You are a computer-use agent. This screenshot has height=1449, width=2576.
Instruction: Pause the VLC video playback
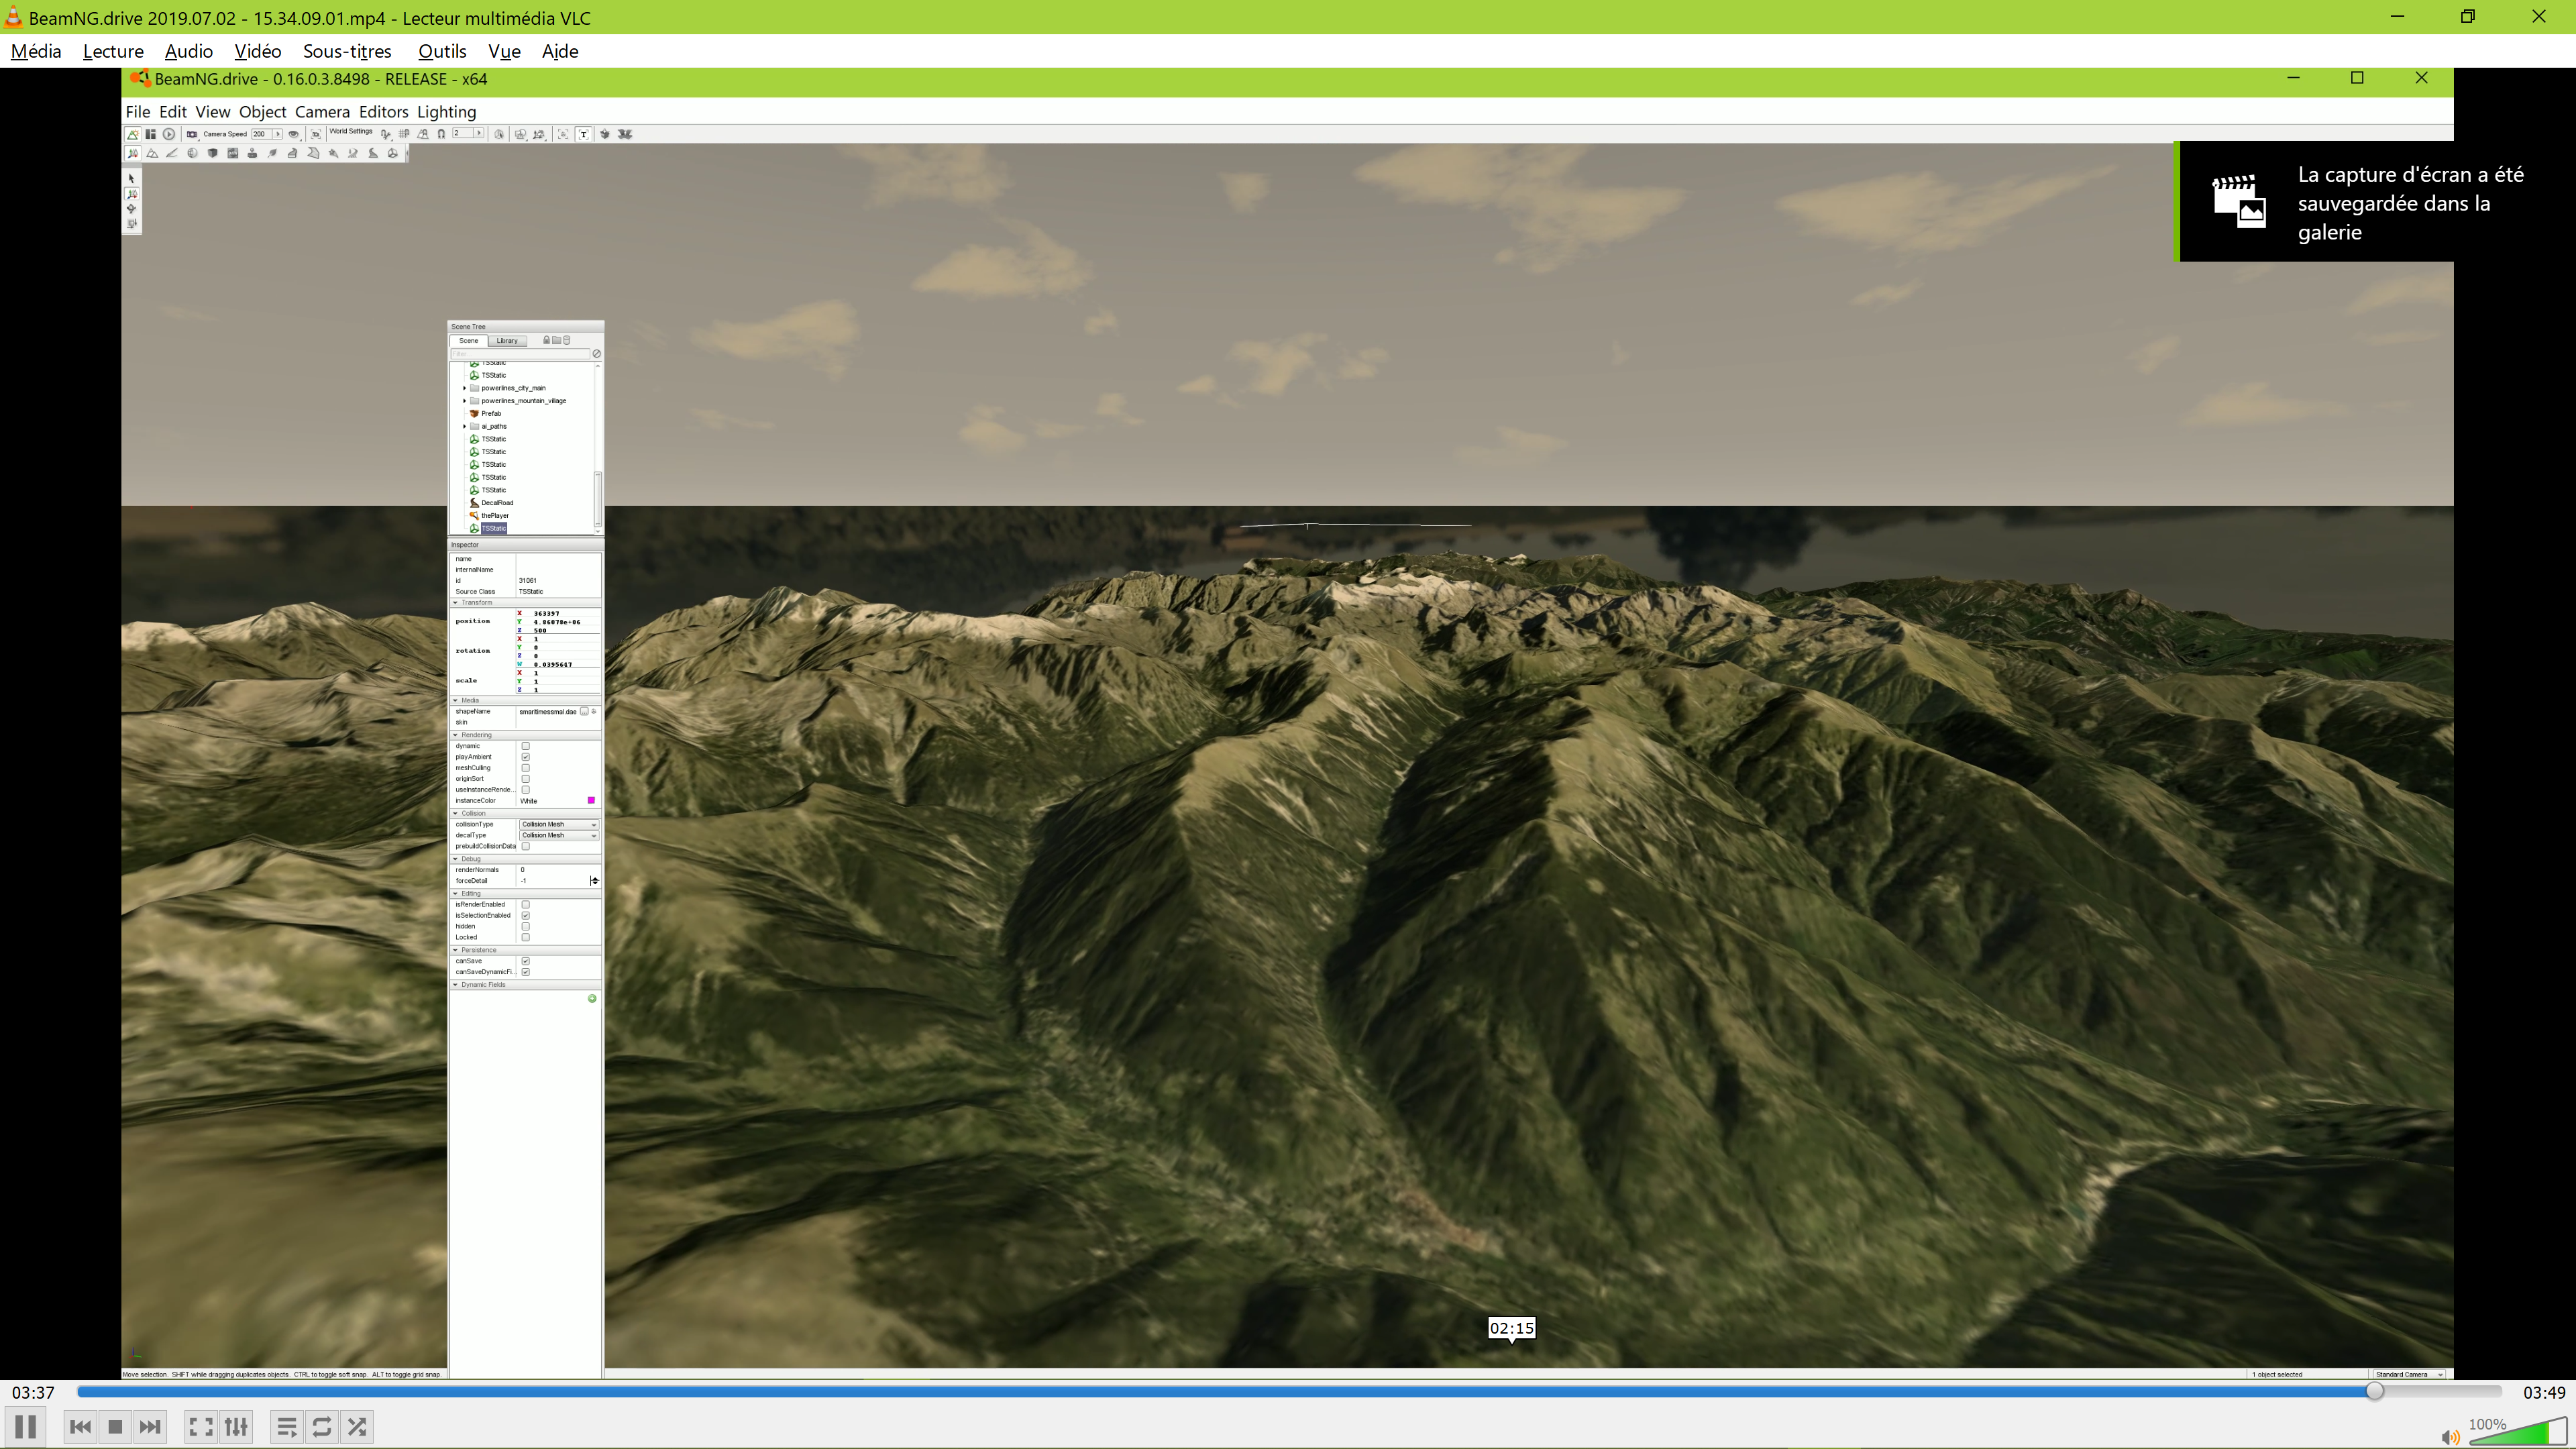[26, 1427]
